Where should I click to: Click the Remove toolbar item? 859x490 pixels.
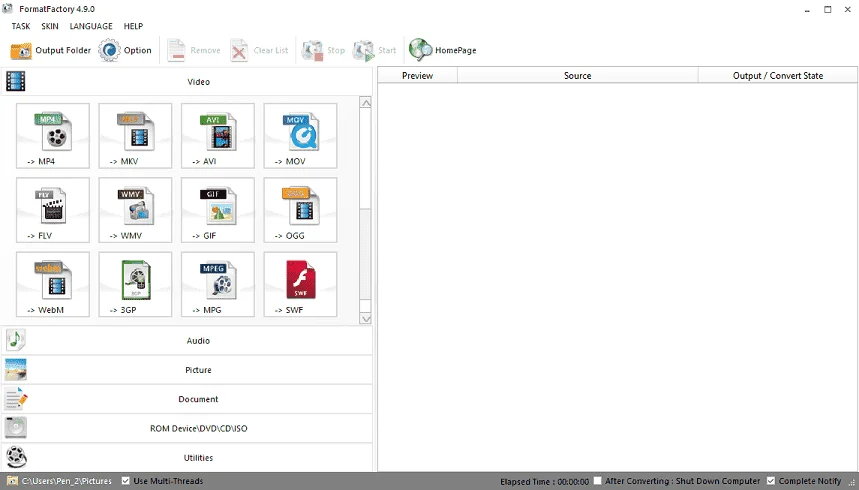point(193,50)
